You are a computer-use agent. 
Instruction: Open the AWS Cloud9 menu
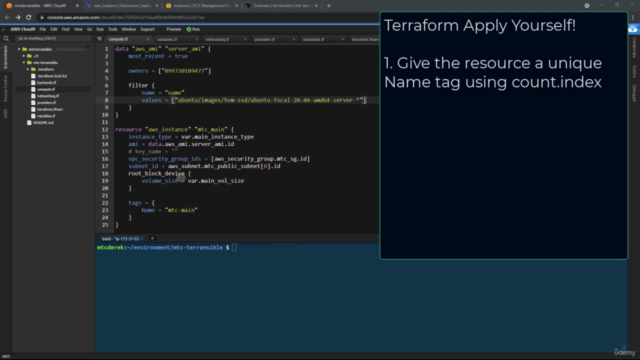tap(22, 29)
